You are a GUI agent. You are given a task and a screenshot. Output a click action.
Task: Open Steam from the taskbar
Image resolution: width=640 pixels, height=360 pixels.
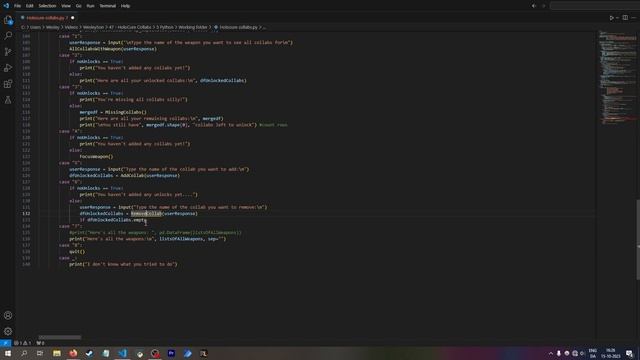pyautogui.click(x=89, y=353)
